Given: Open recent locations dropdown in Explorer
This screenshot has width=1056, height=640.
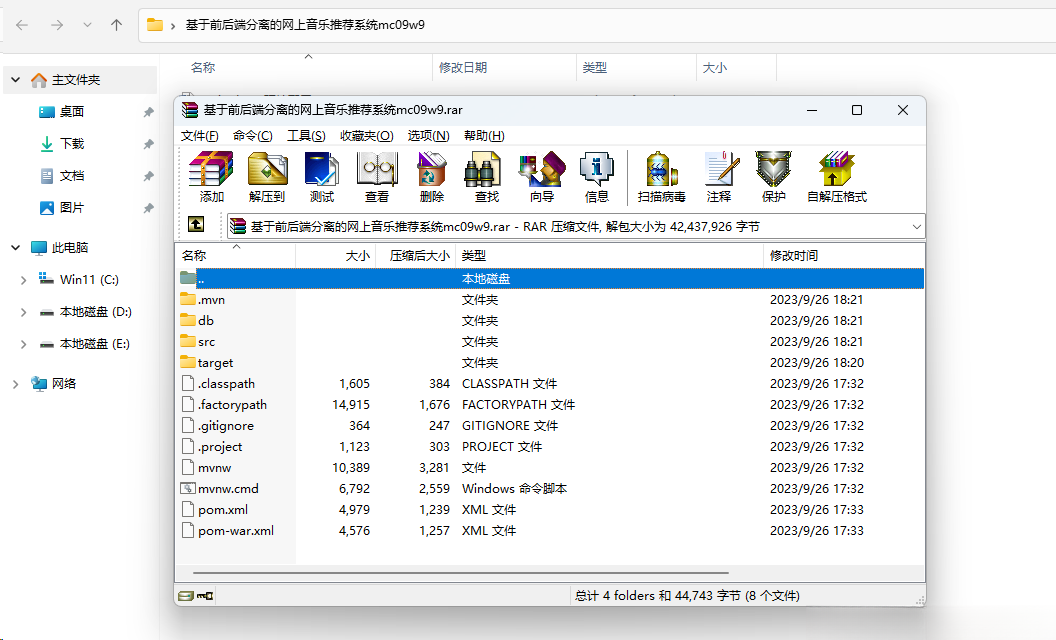Looking at the screenshot, I should [87, 25].
